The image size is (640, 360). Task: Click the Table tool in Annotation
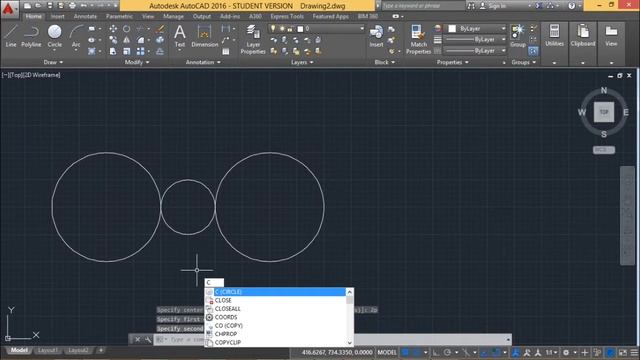click(x=226, y=51)
